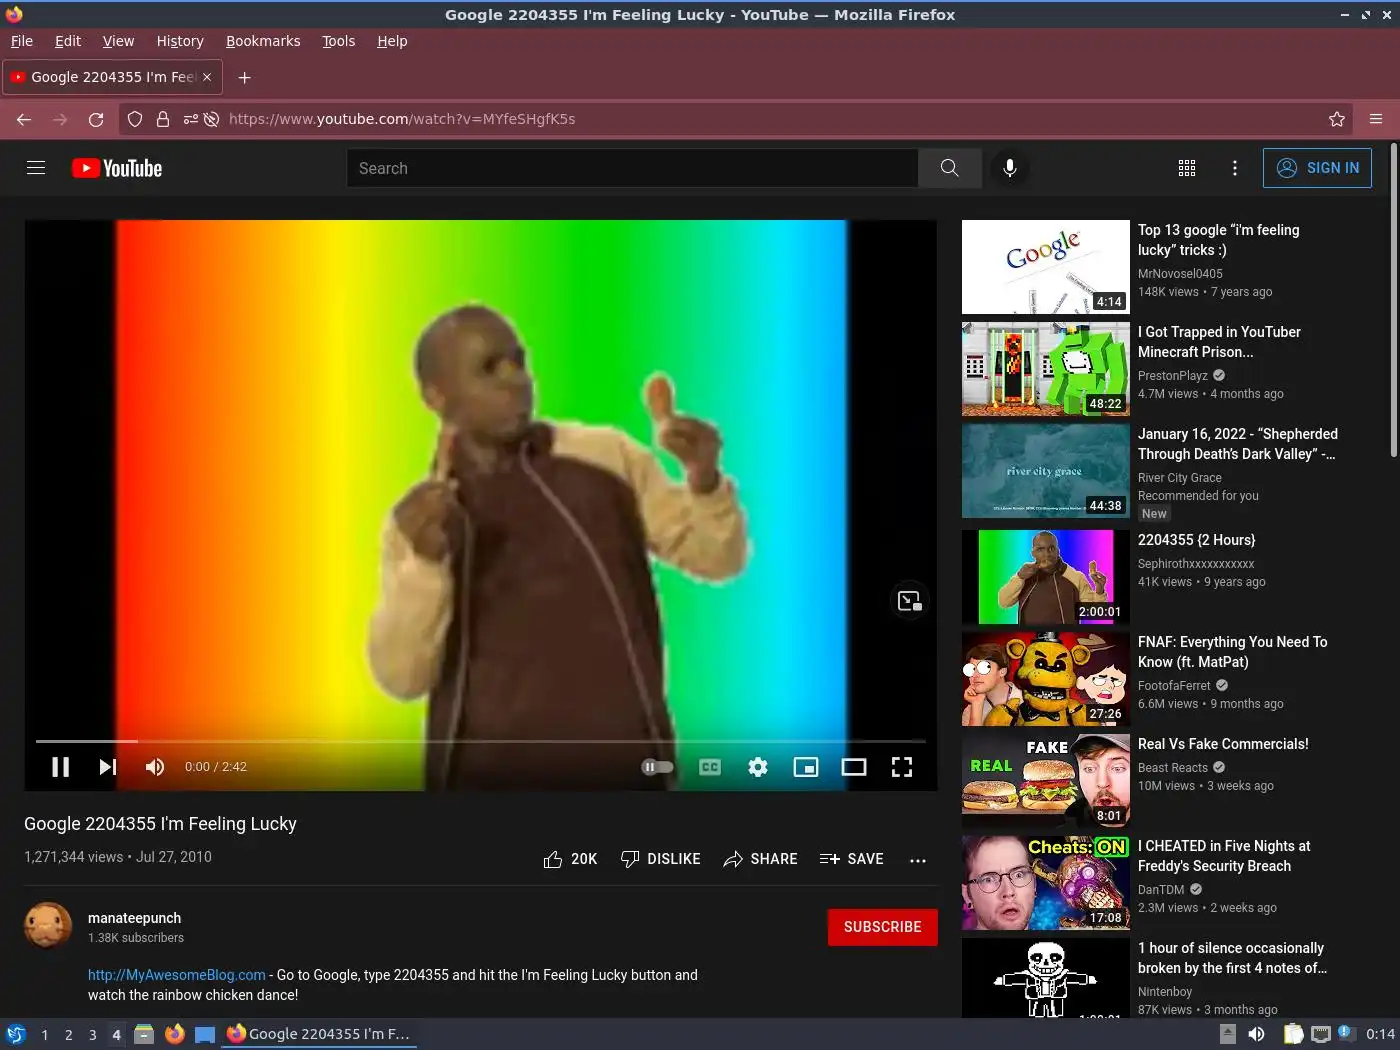Like the video with 20K likes
This screenshot has height=1050, width=1400.
570,859
